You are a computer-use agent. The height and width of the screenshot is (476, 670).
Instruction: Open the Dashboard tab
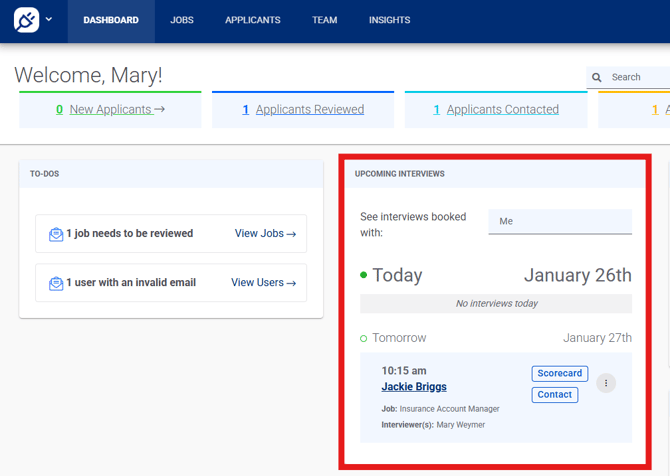pos(111,20)
